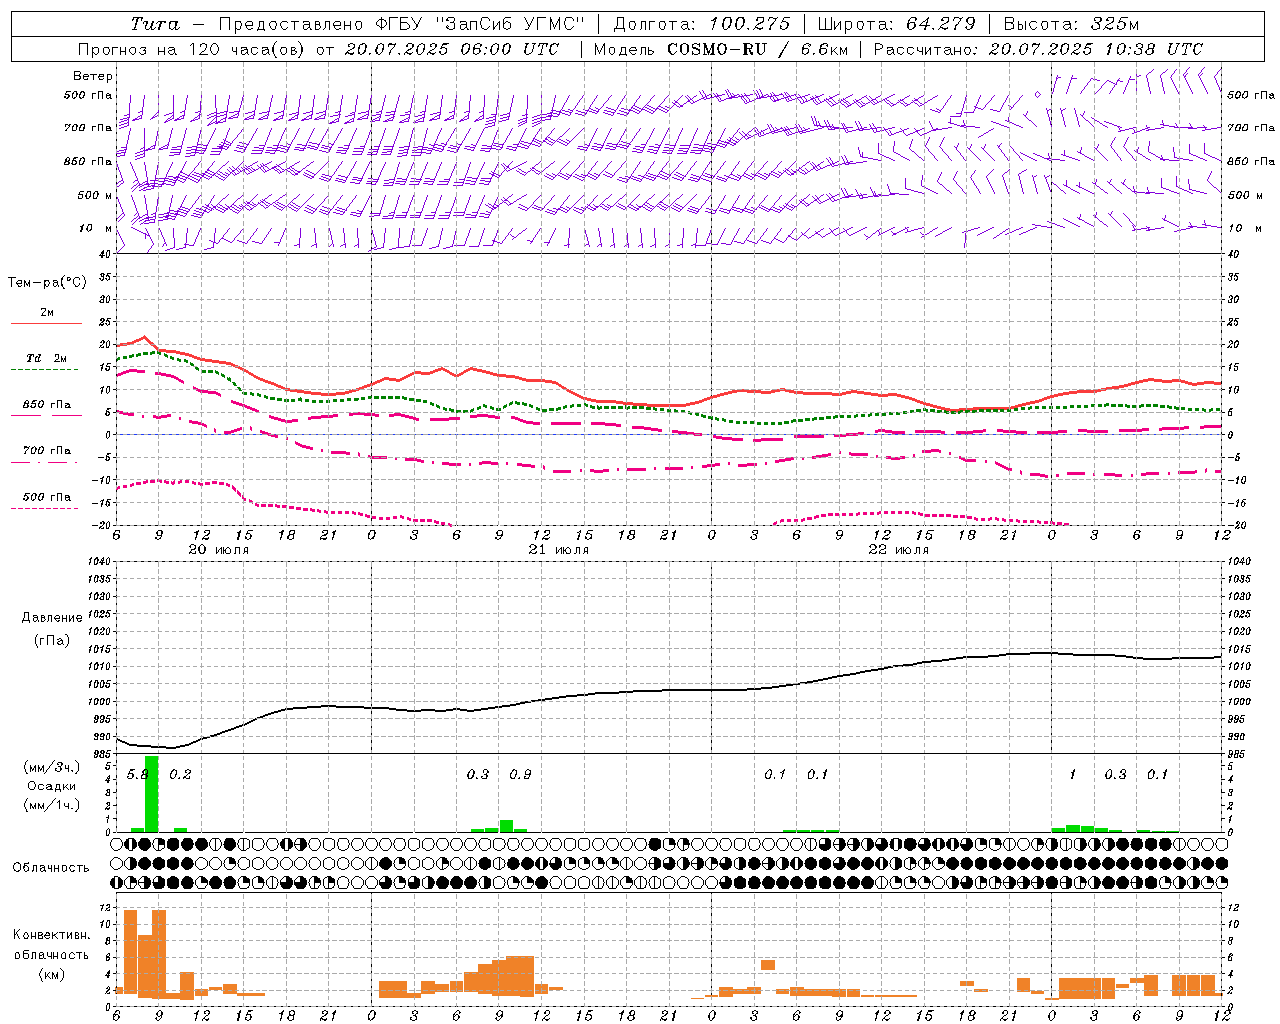This screenshot has height=1024, width=1280.
Task: Click the "21 июля" date label
Action: click(x=558, y=550)
